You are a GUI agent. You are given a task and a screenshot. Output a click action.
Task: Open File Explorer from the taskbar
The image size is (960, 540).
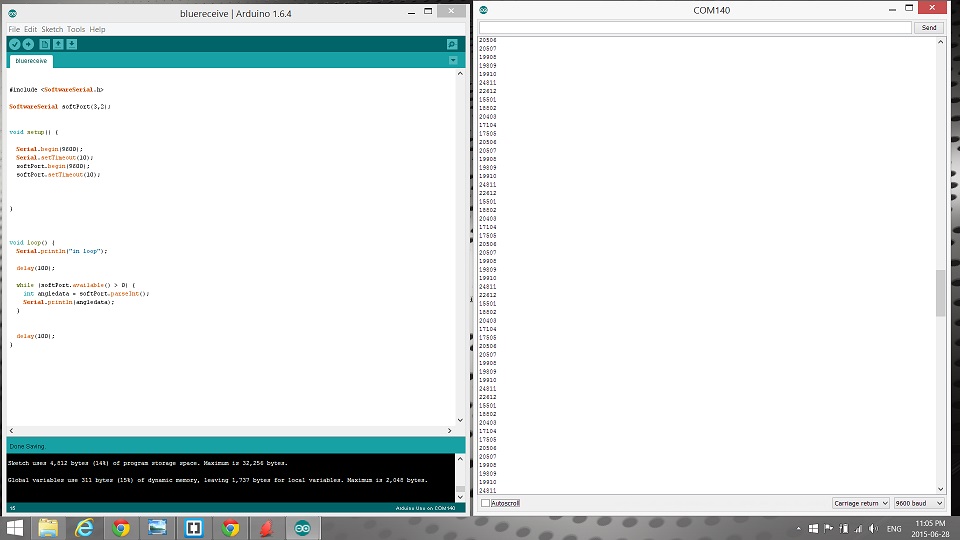click(48, 528)
